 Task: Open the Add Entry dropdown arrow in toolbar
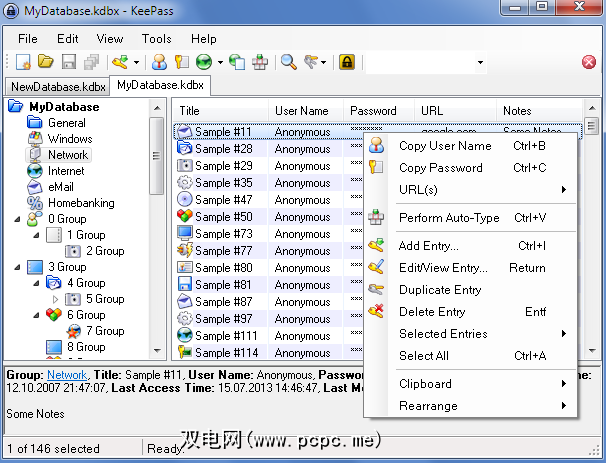pos(136,62)
